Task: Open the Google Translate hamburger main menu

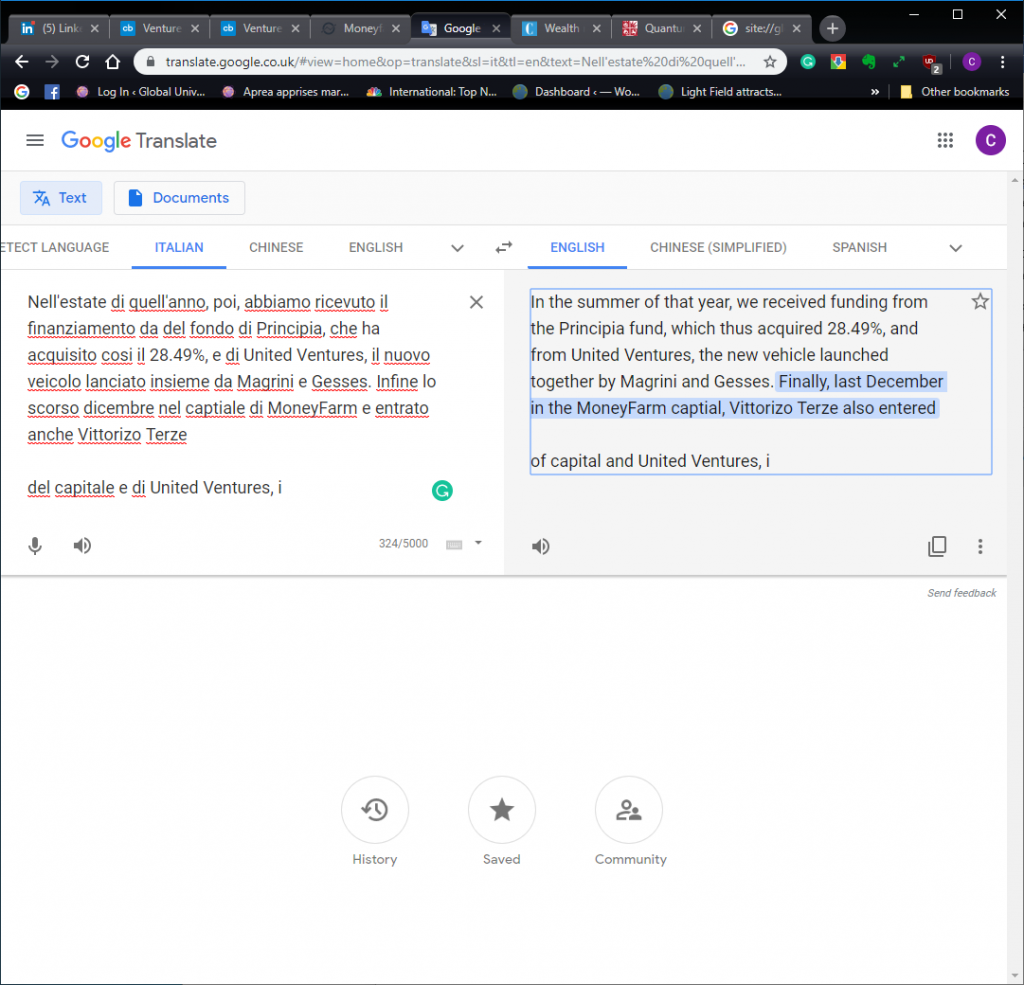Action: click(x=35, y=141)
